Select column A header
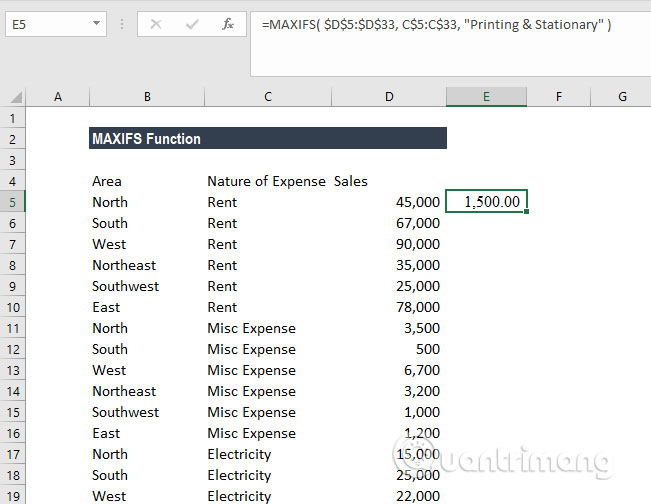The width and height of the screenshot is (651, 504). click(x=58, y=97)
